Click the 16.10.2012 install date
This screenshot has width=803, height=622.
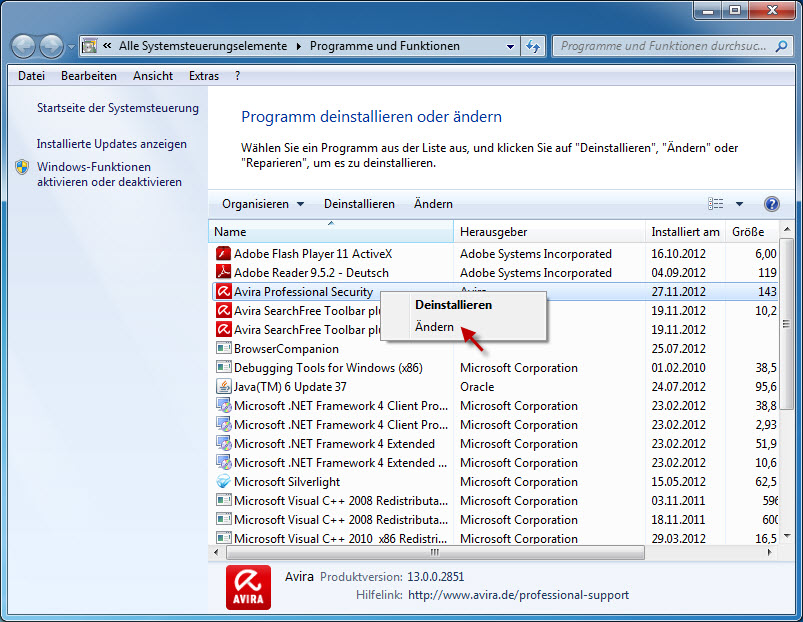click(x=678, y=253)
